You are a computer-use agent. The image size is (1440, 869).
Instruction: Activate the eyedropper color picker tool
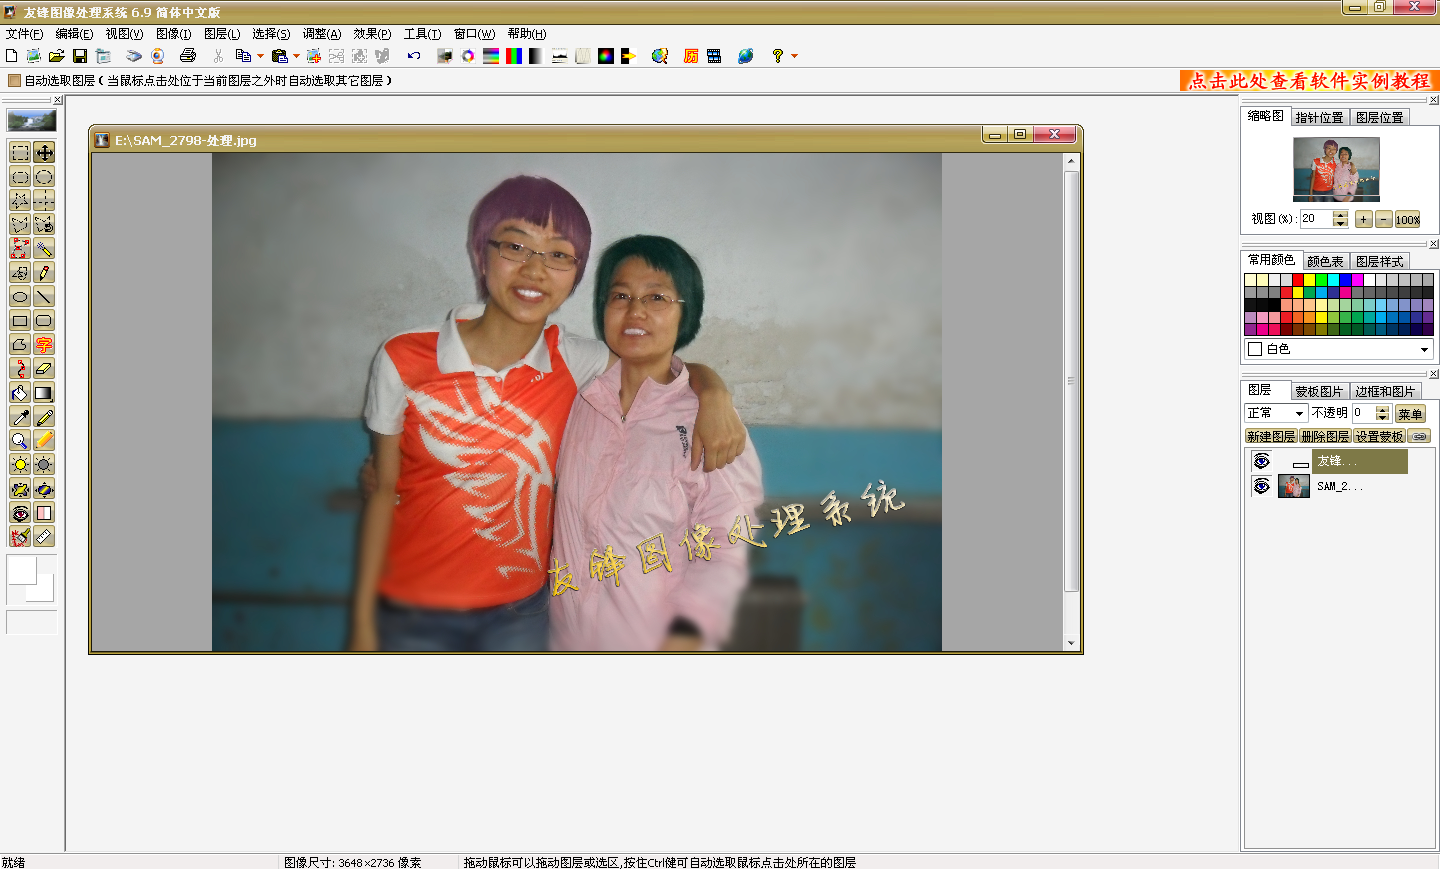click(20, 417)
